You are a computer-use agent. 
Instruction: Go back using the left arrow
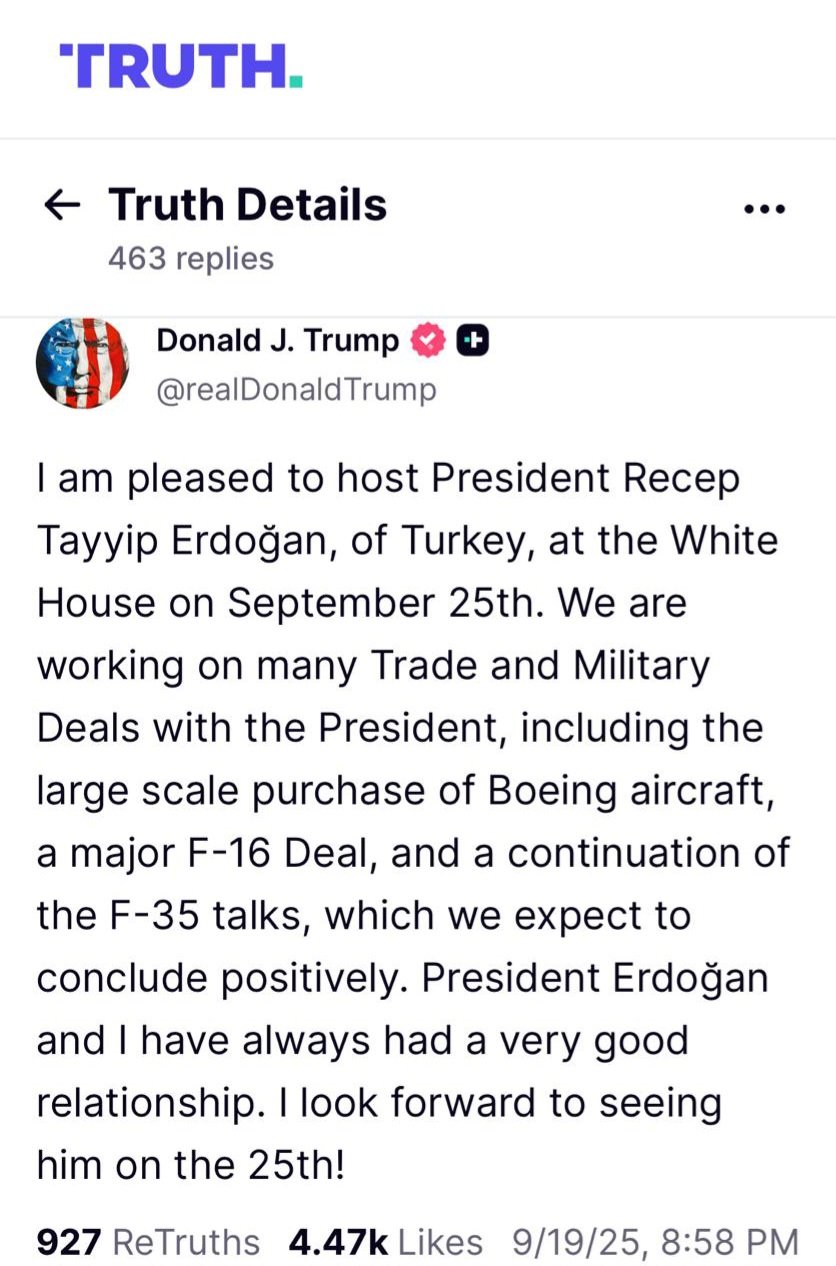click(62, 206)
